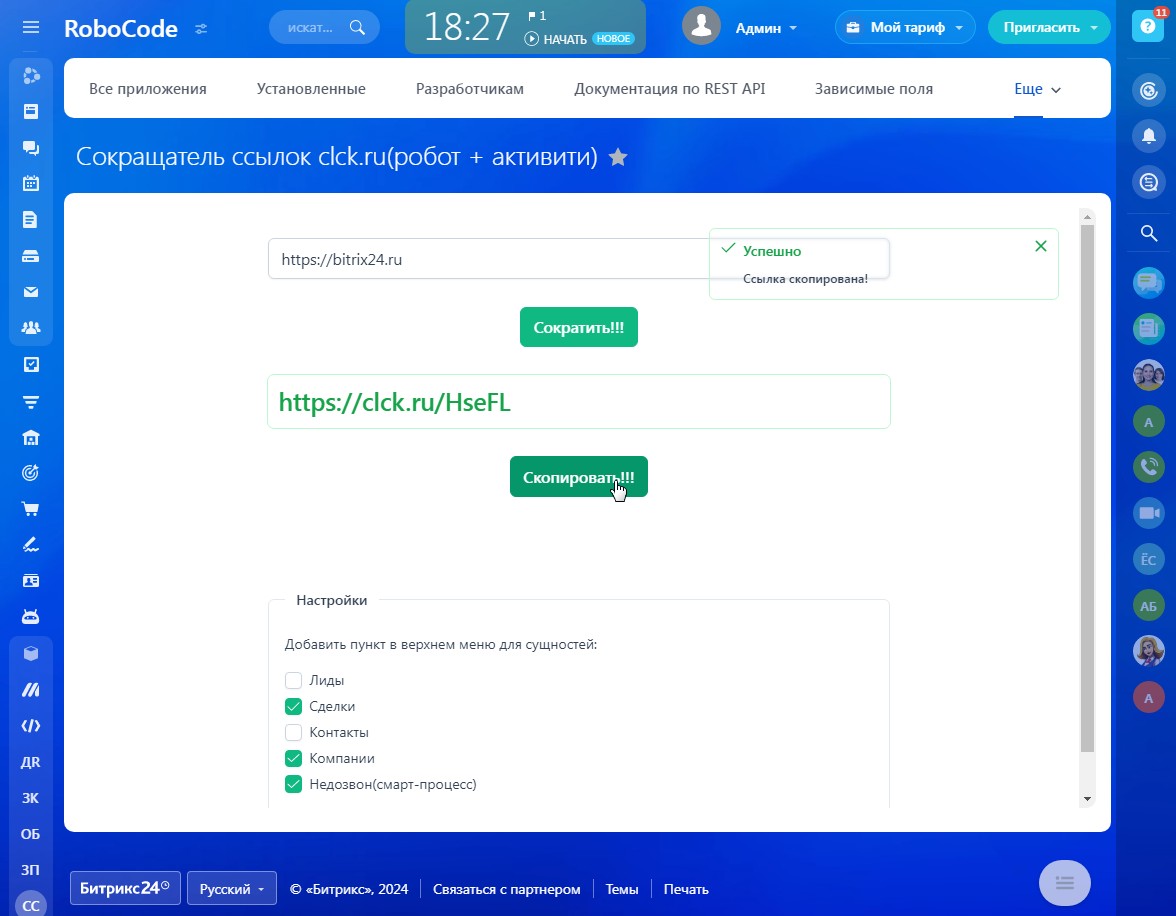Image resolution: width=1176 pixels, height=916 pixels.
Task: Open the market box sidebar icon
Action: [31, 653]
